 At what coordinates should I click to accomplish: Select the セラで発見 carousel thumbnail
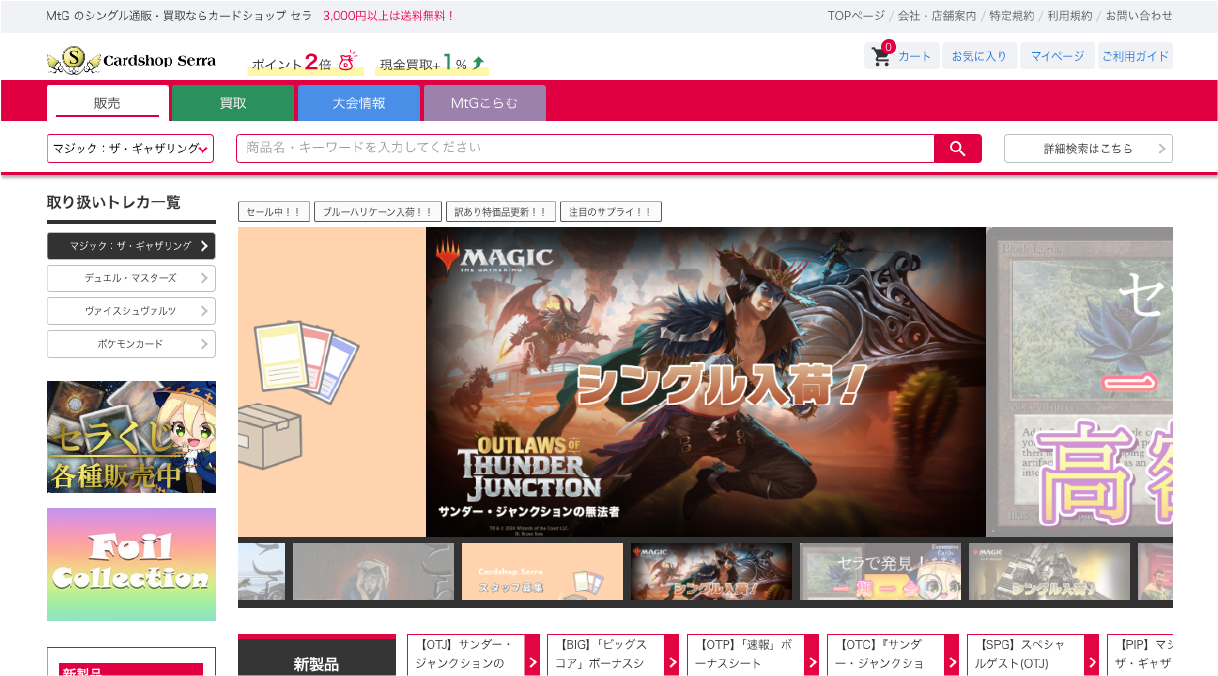(x=880, y=571)
